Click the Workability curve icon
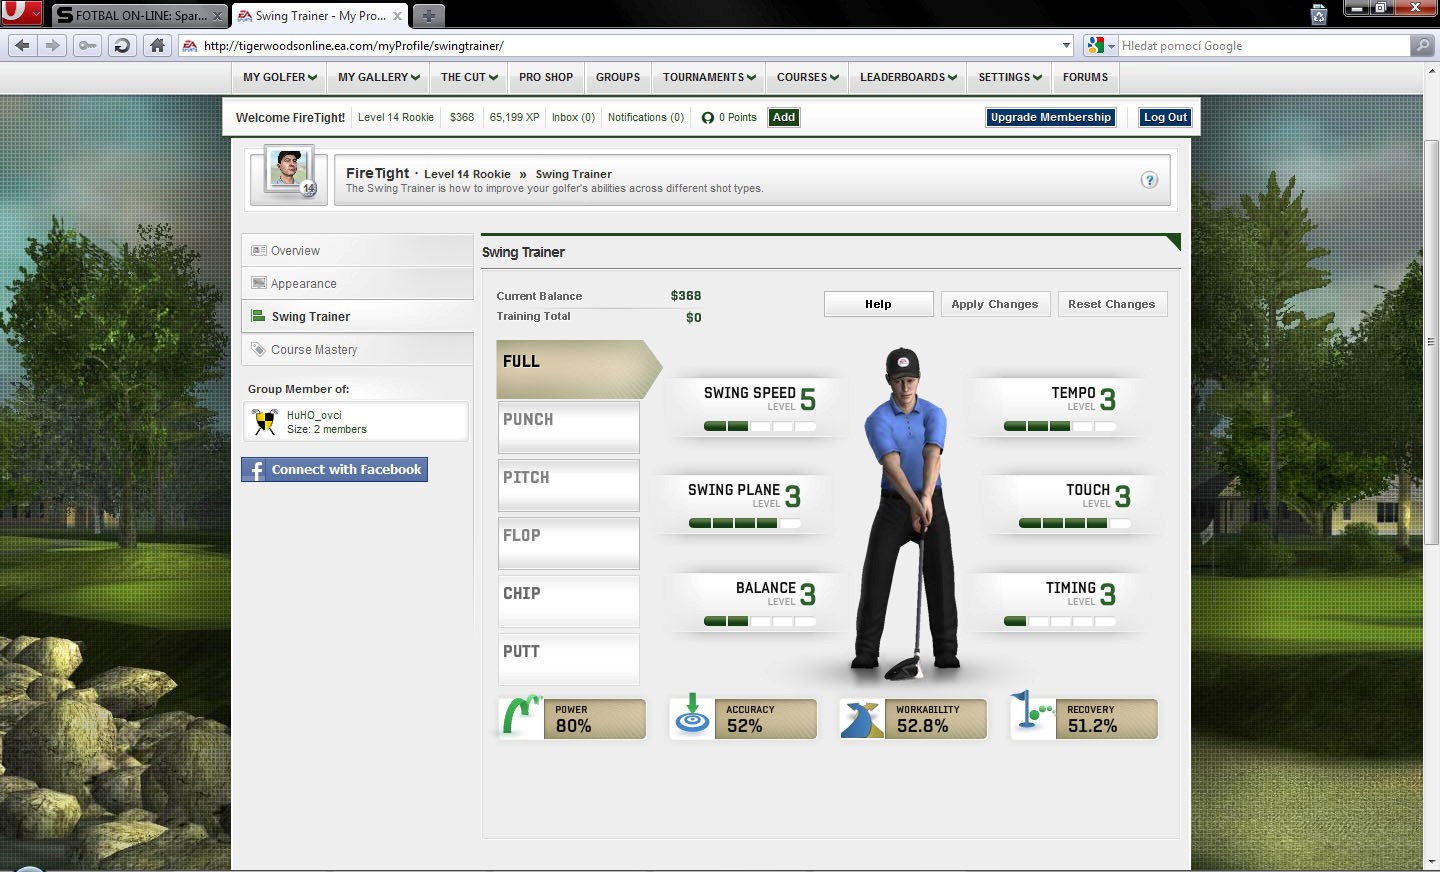 [862, 718]
